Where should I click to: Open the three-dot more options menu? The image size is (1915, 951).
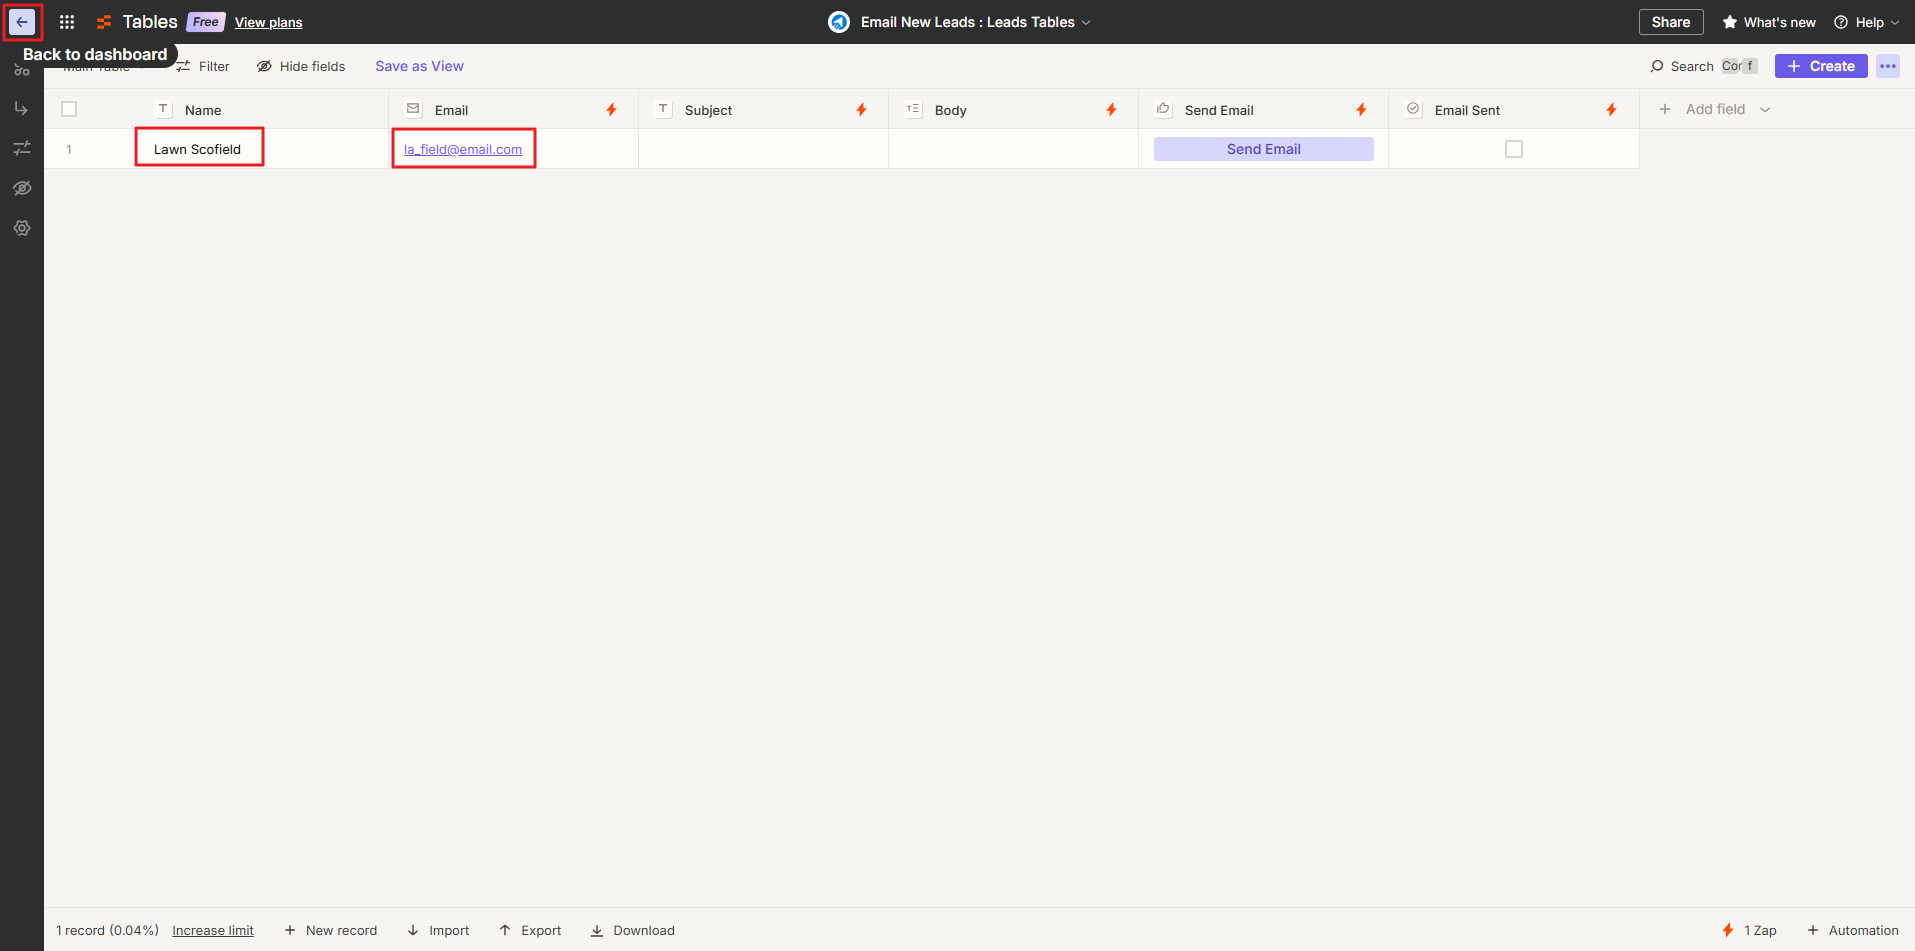tap(1887, 66)
